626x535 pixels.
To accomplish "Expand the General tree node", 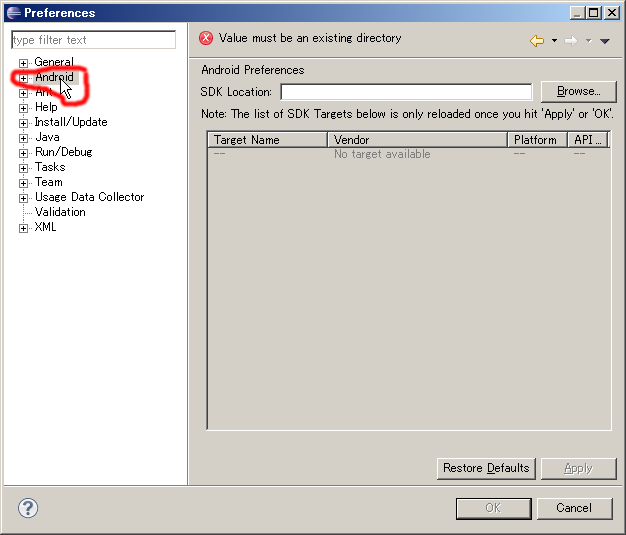I will [x=23, y=63].
